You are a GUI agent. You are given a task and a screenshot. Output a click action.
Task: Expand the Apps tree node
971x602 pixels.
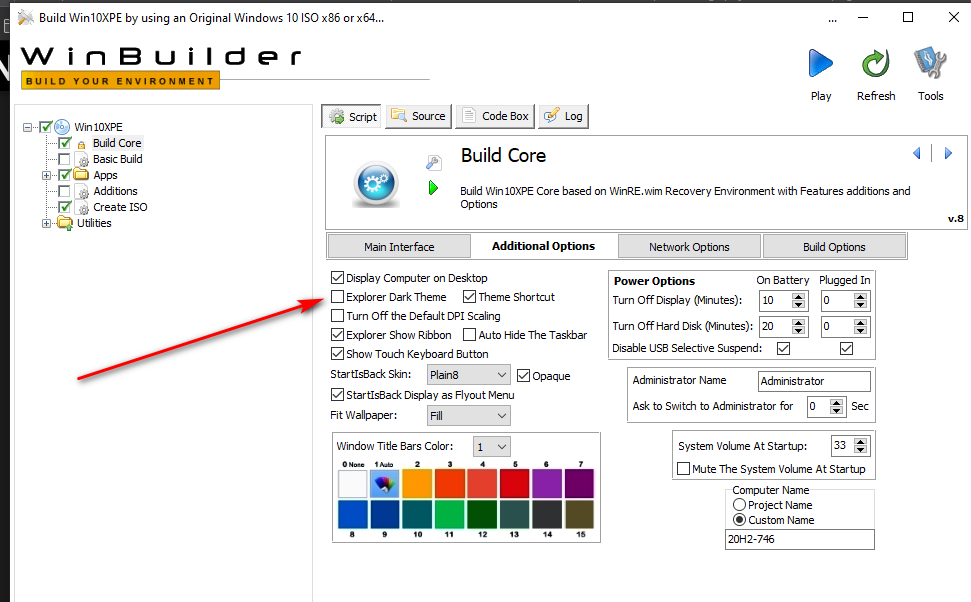click(x=46, y=175)
